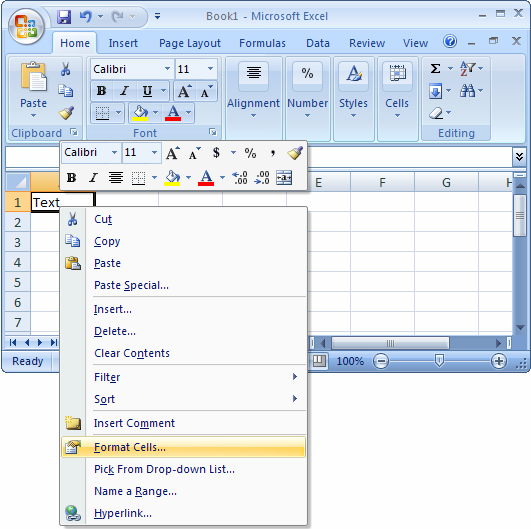Open mini toolbar font size dropdown

[x=154, y=152]
